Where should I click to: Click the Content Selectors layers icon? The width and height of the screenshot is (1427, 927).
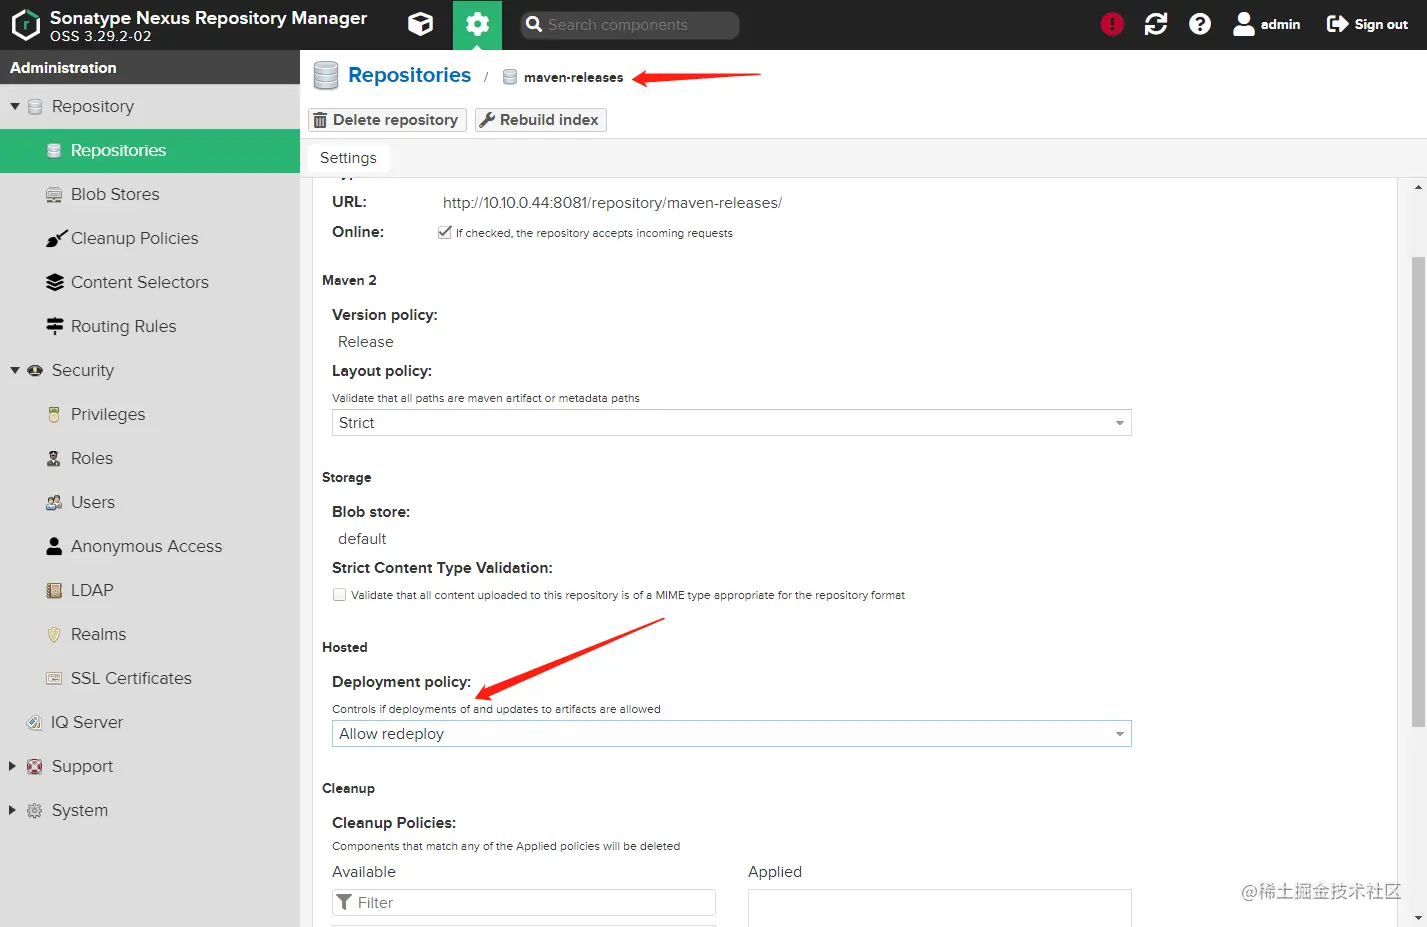pyautogui.click(x=55, y=282)
